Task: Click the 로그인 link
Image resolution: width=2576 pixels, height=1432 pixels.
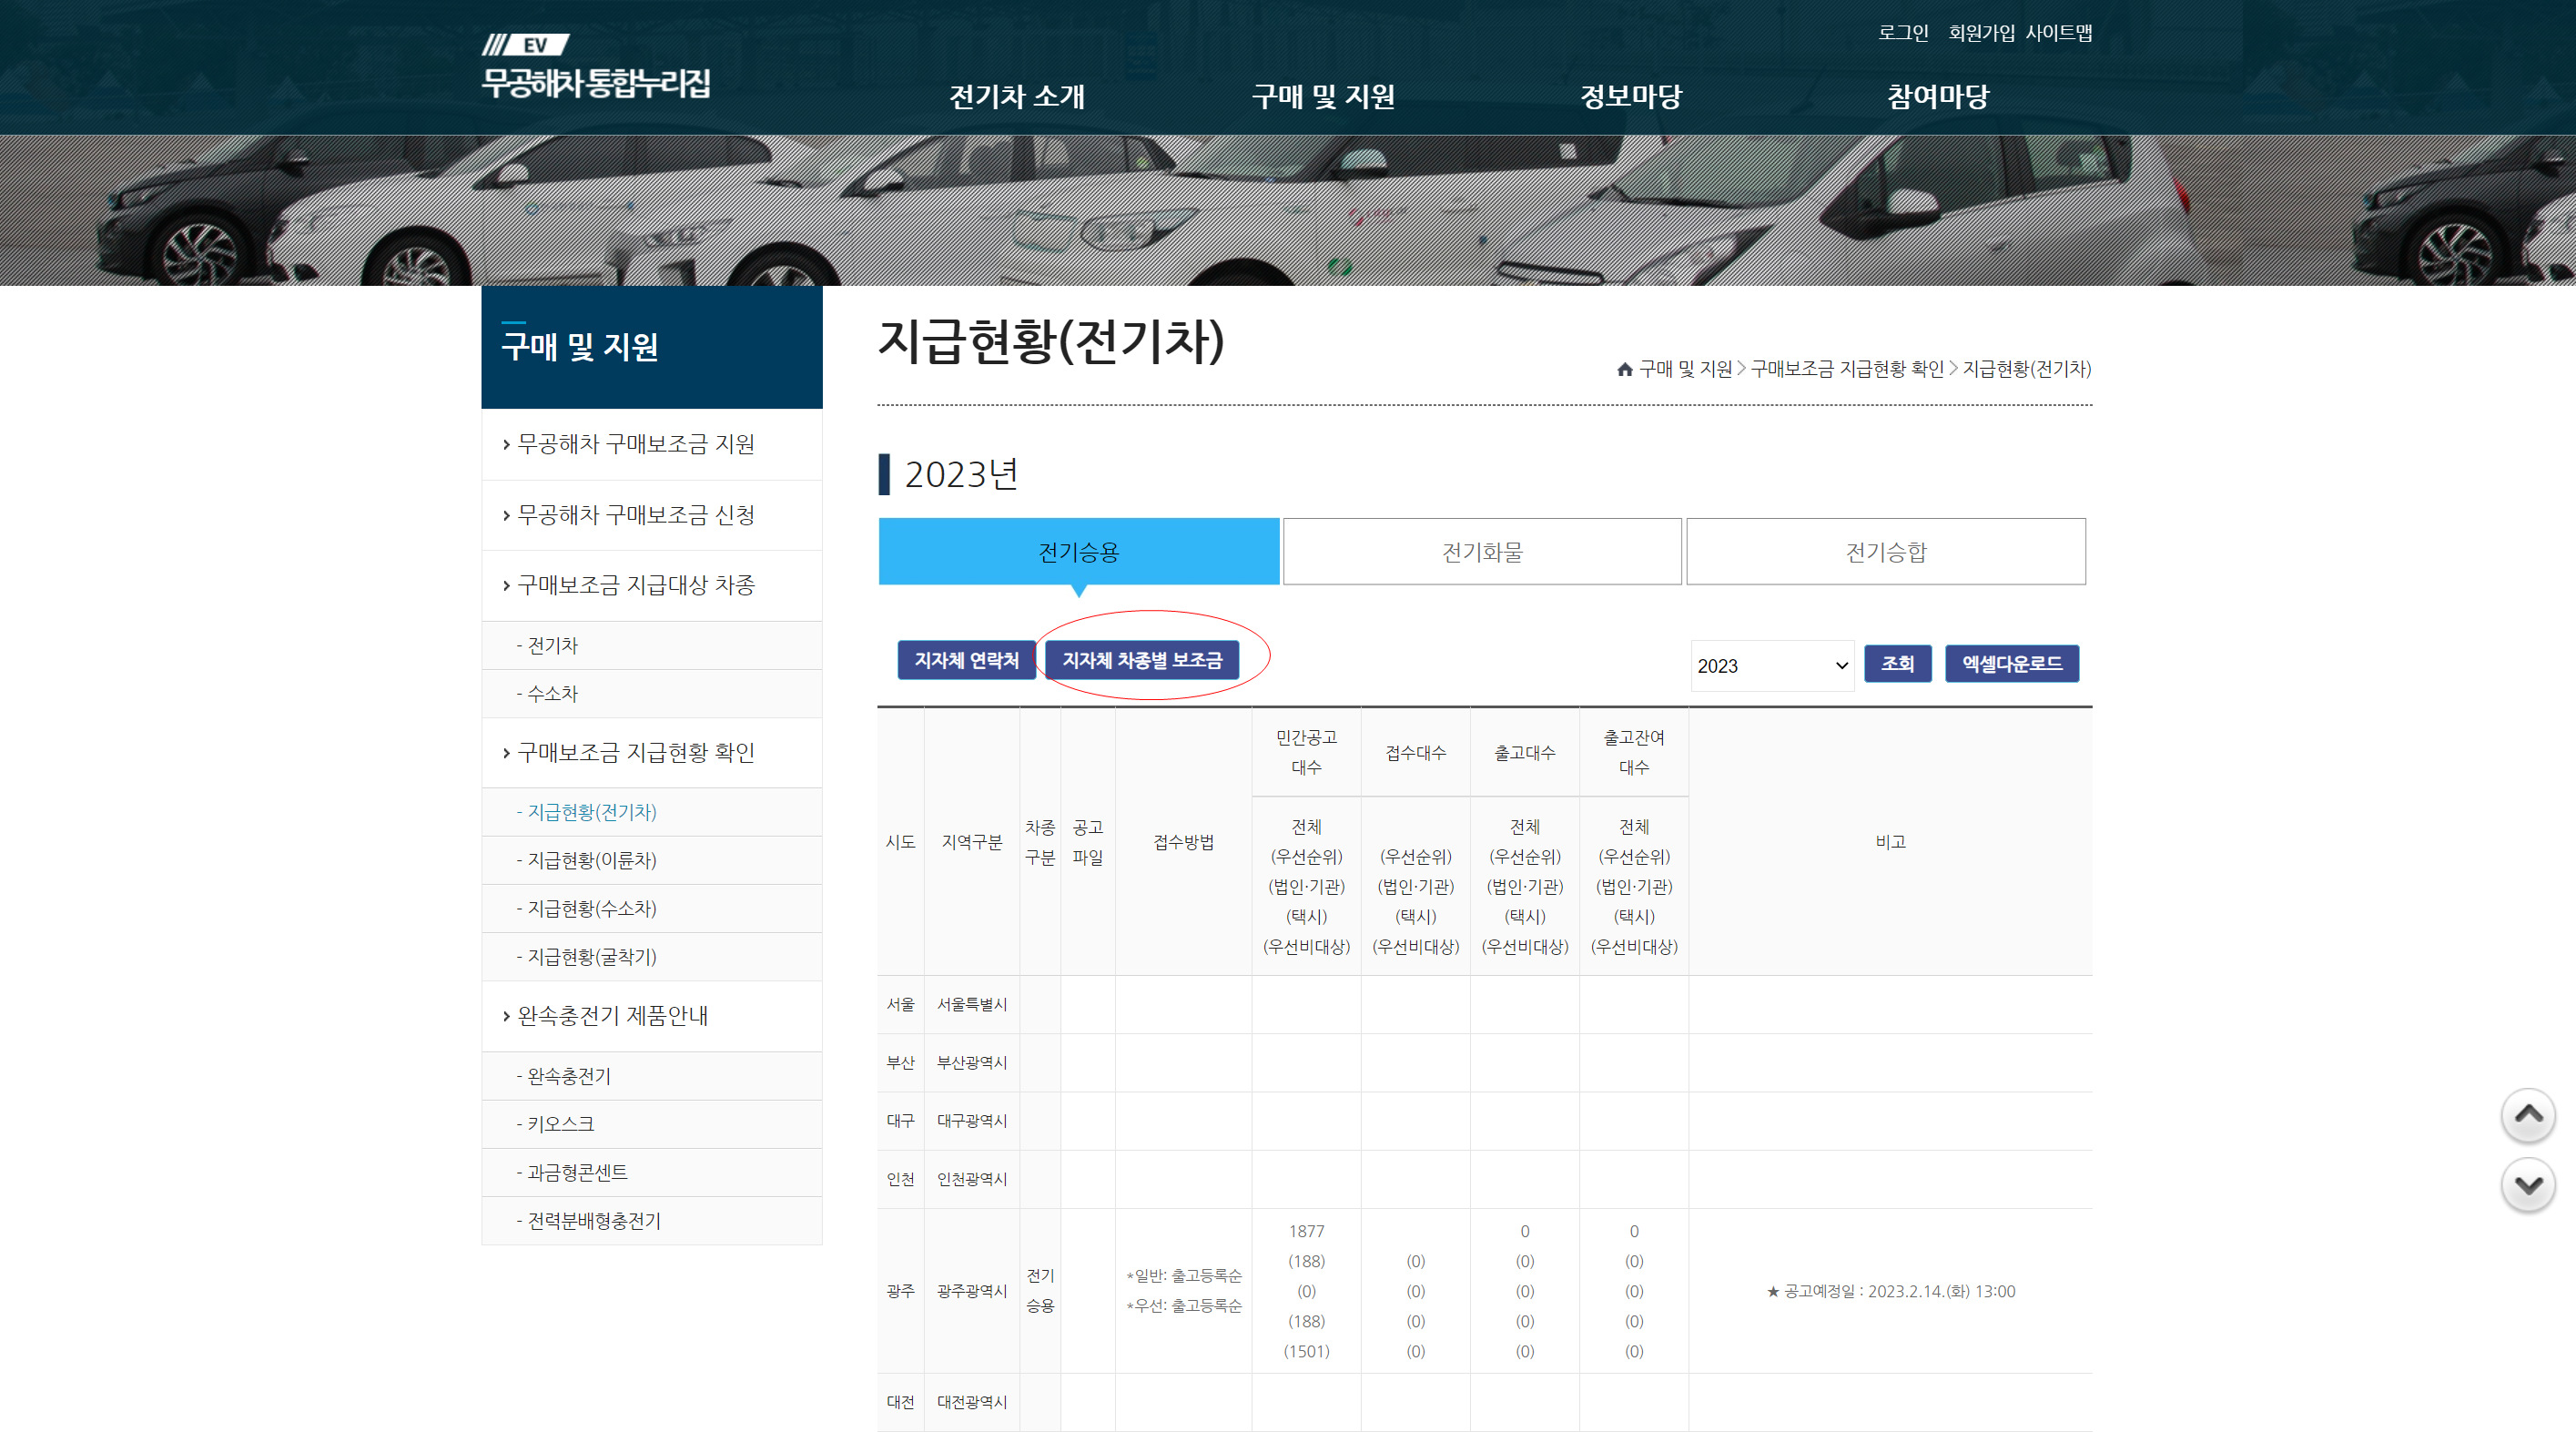Action: pyautogui.click(x=1903, y=33)
